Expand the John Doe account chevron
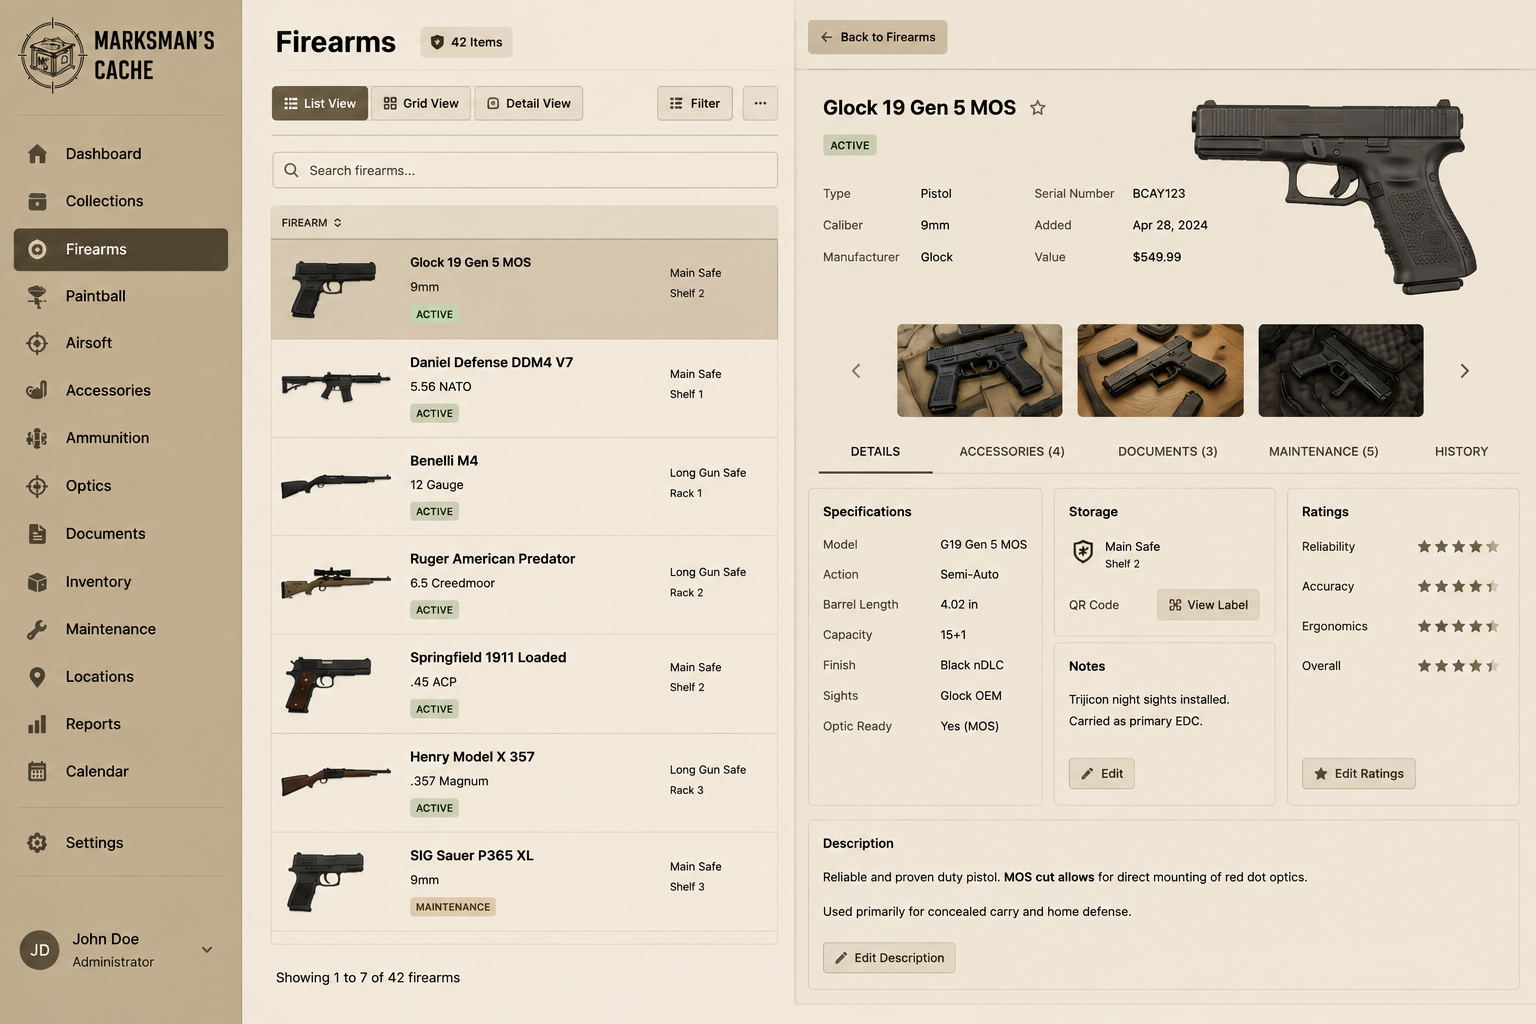1536x1024 pixels. click(x=207, y=950)
